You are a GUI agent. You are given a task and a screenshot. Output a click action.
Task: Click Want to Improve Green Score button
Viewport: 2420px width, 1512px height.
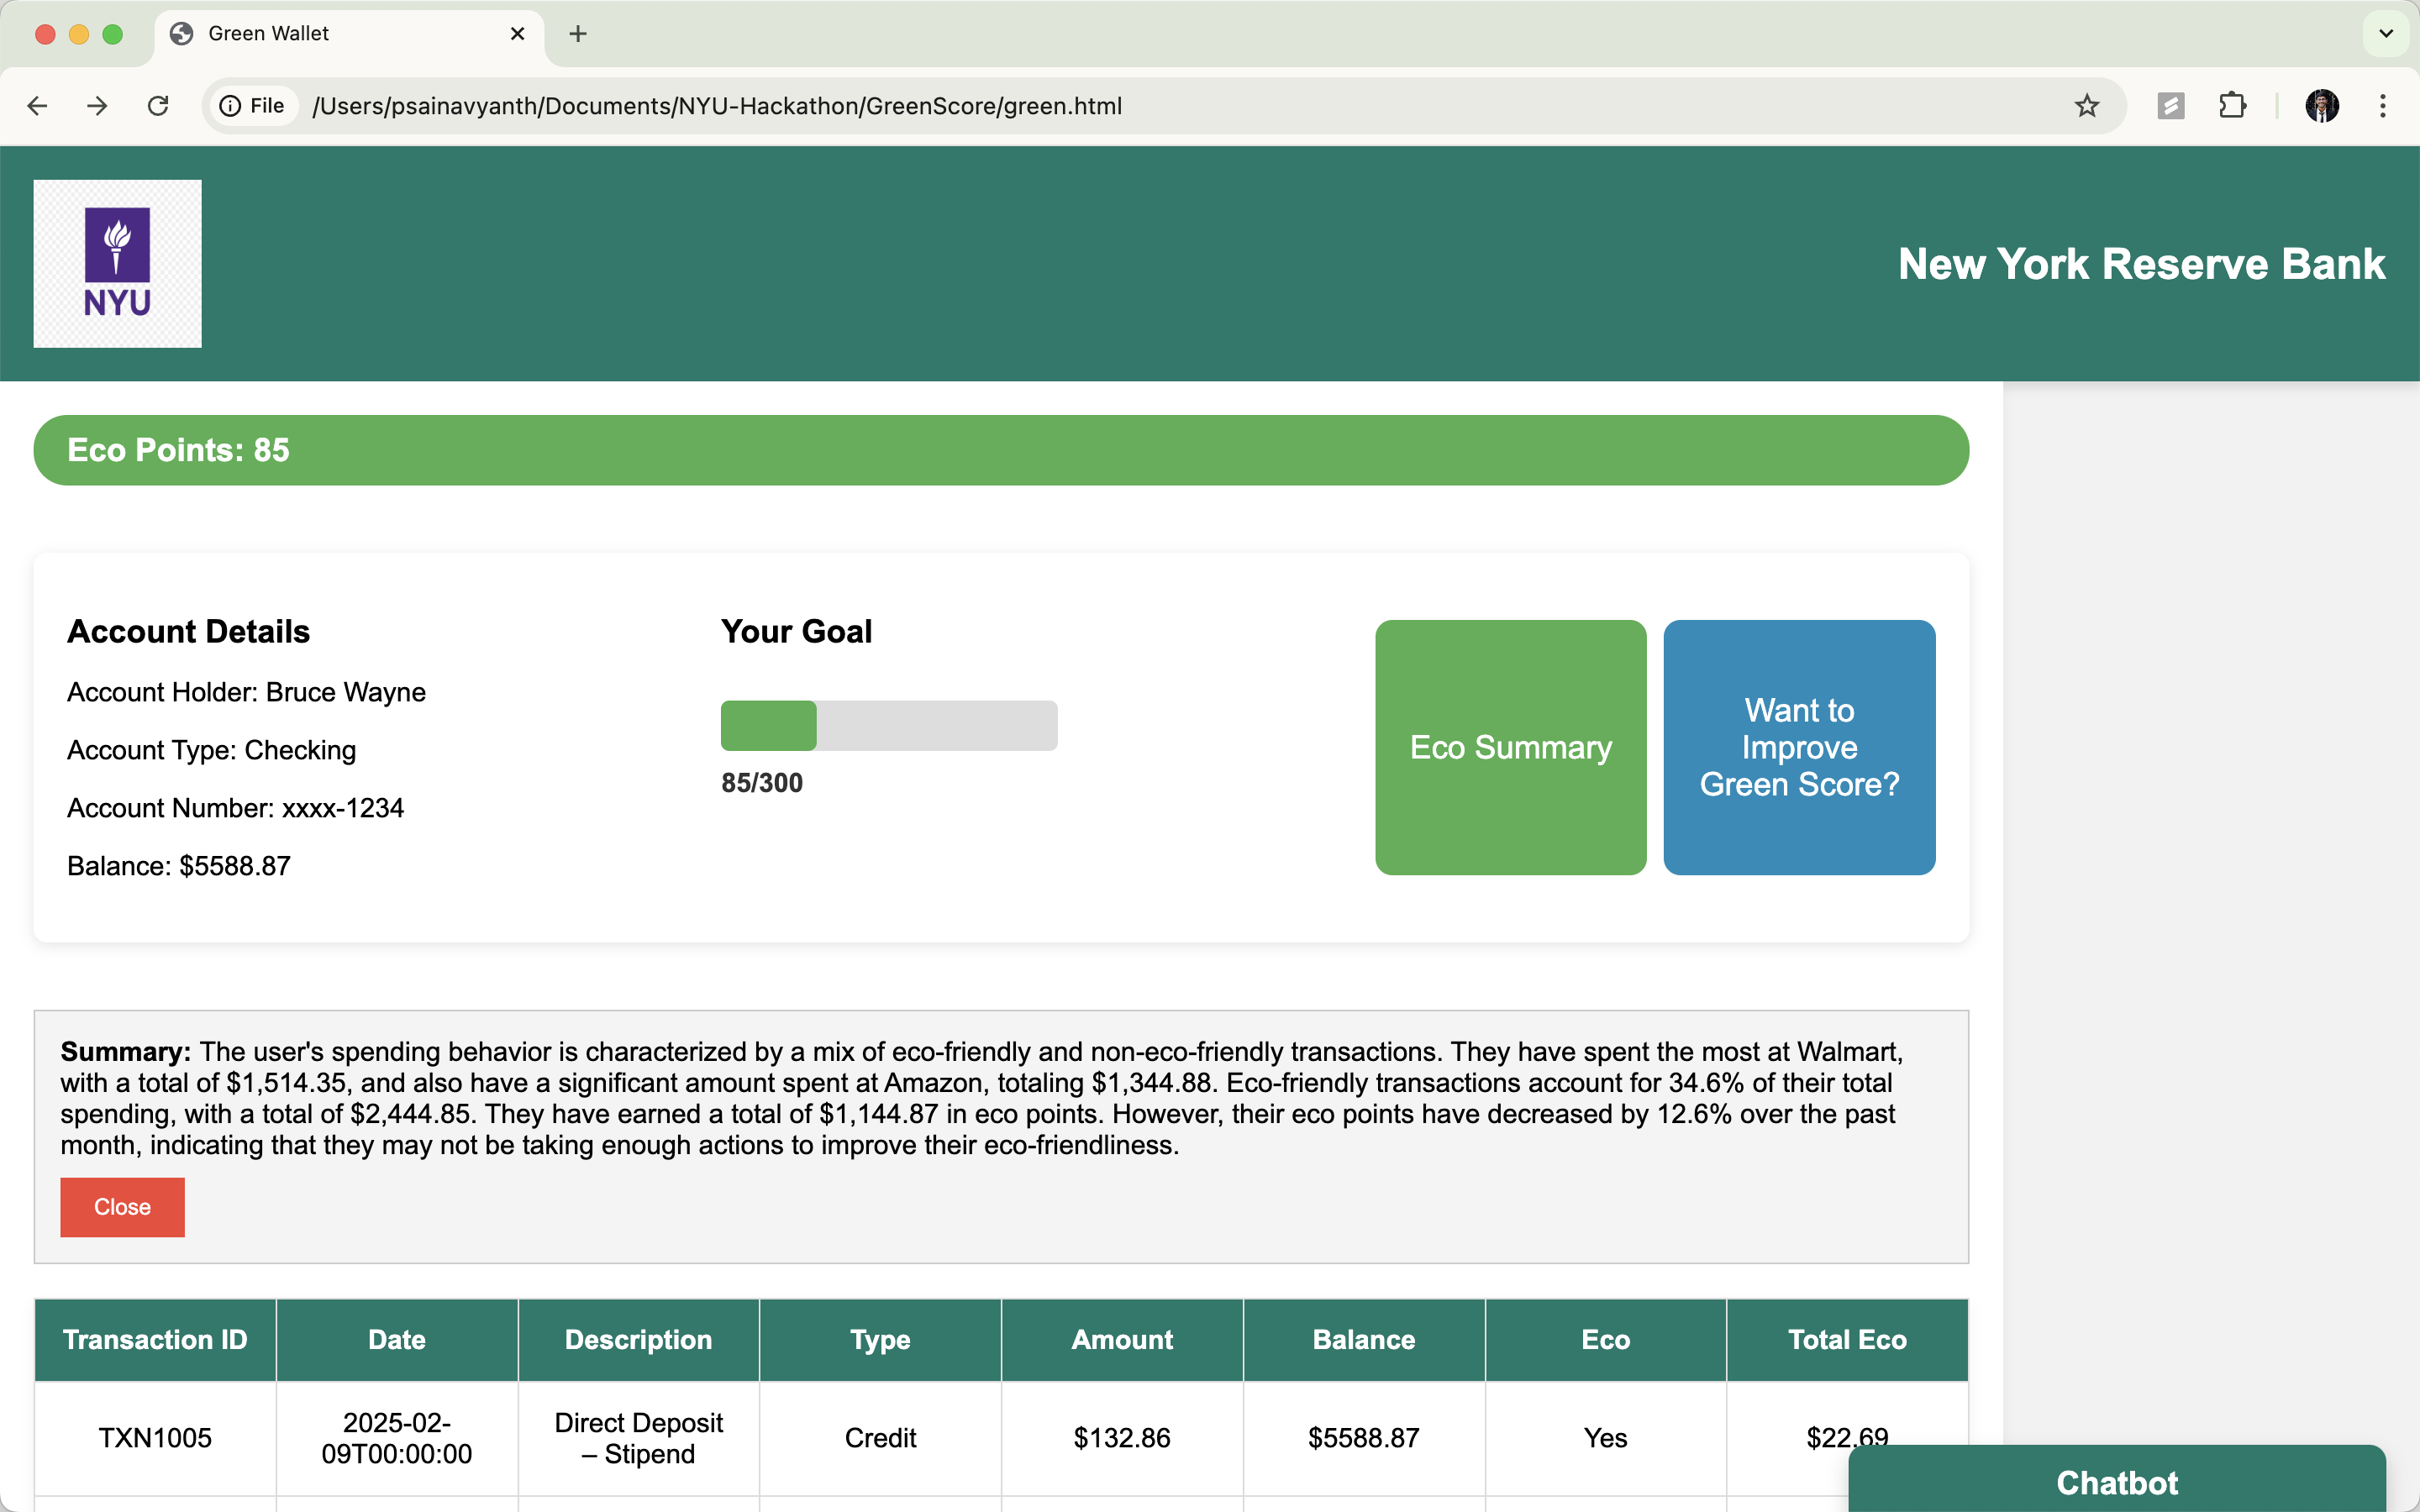pos(1798,747)
